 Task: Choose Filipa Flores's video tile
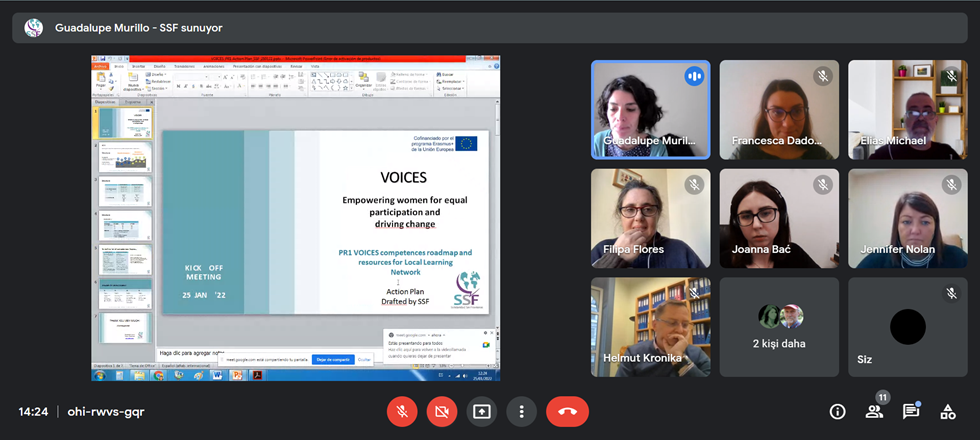point(650,218)
